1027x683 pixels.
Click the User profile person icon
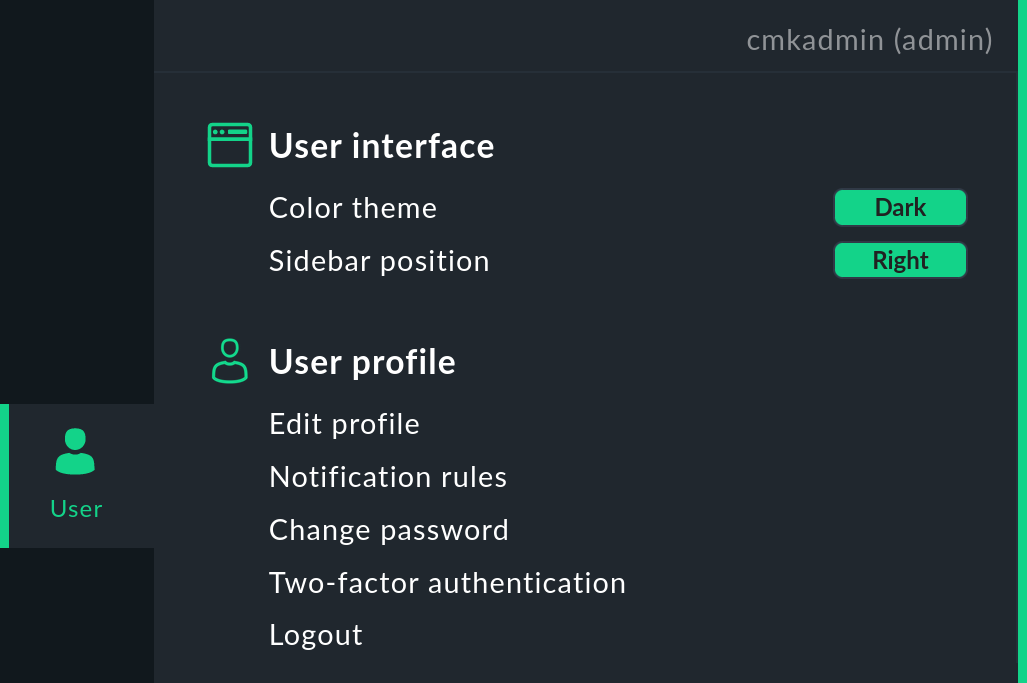(x=230, y=361)
